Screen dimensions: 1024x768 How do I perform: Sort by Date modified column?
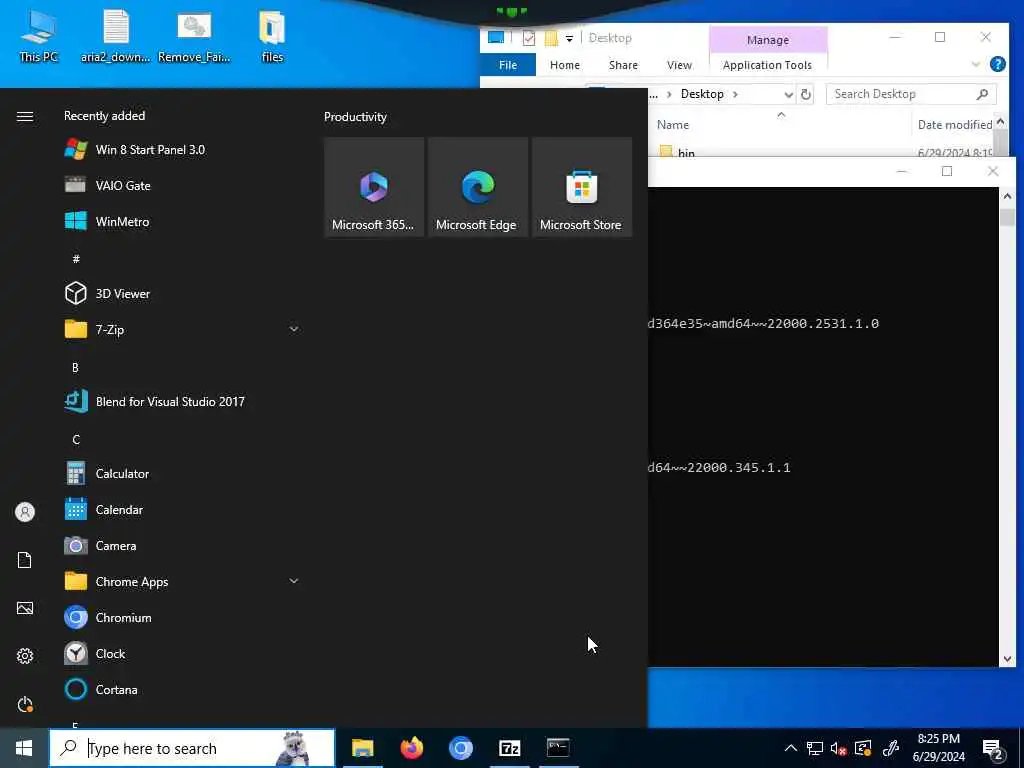[x=955, y=125]
